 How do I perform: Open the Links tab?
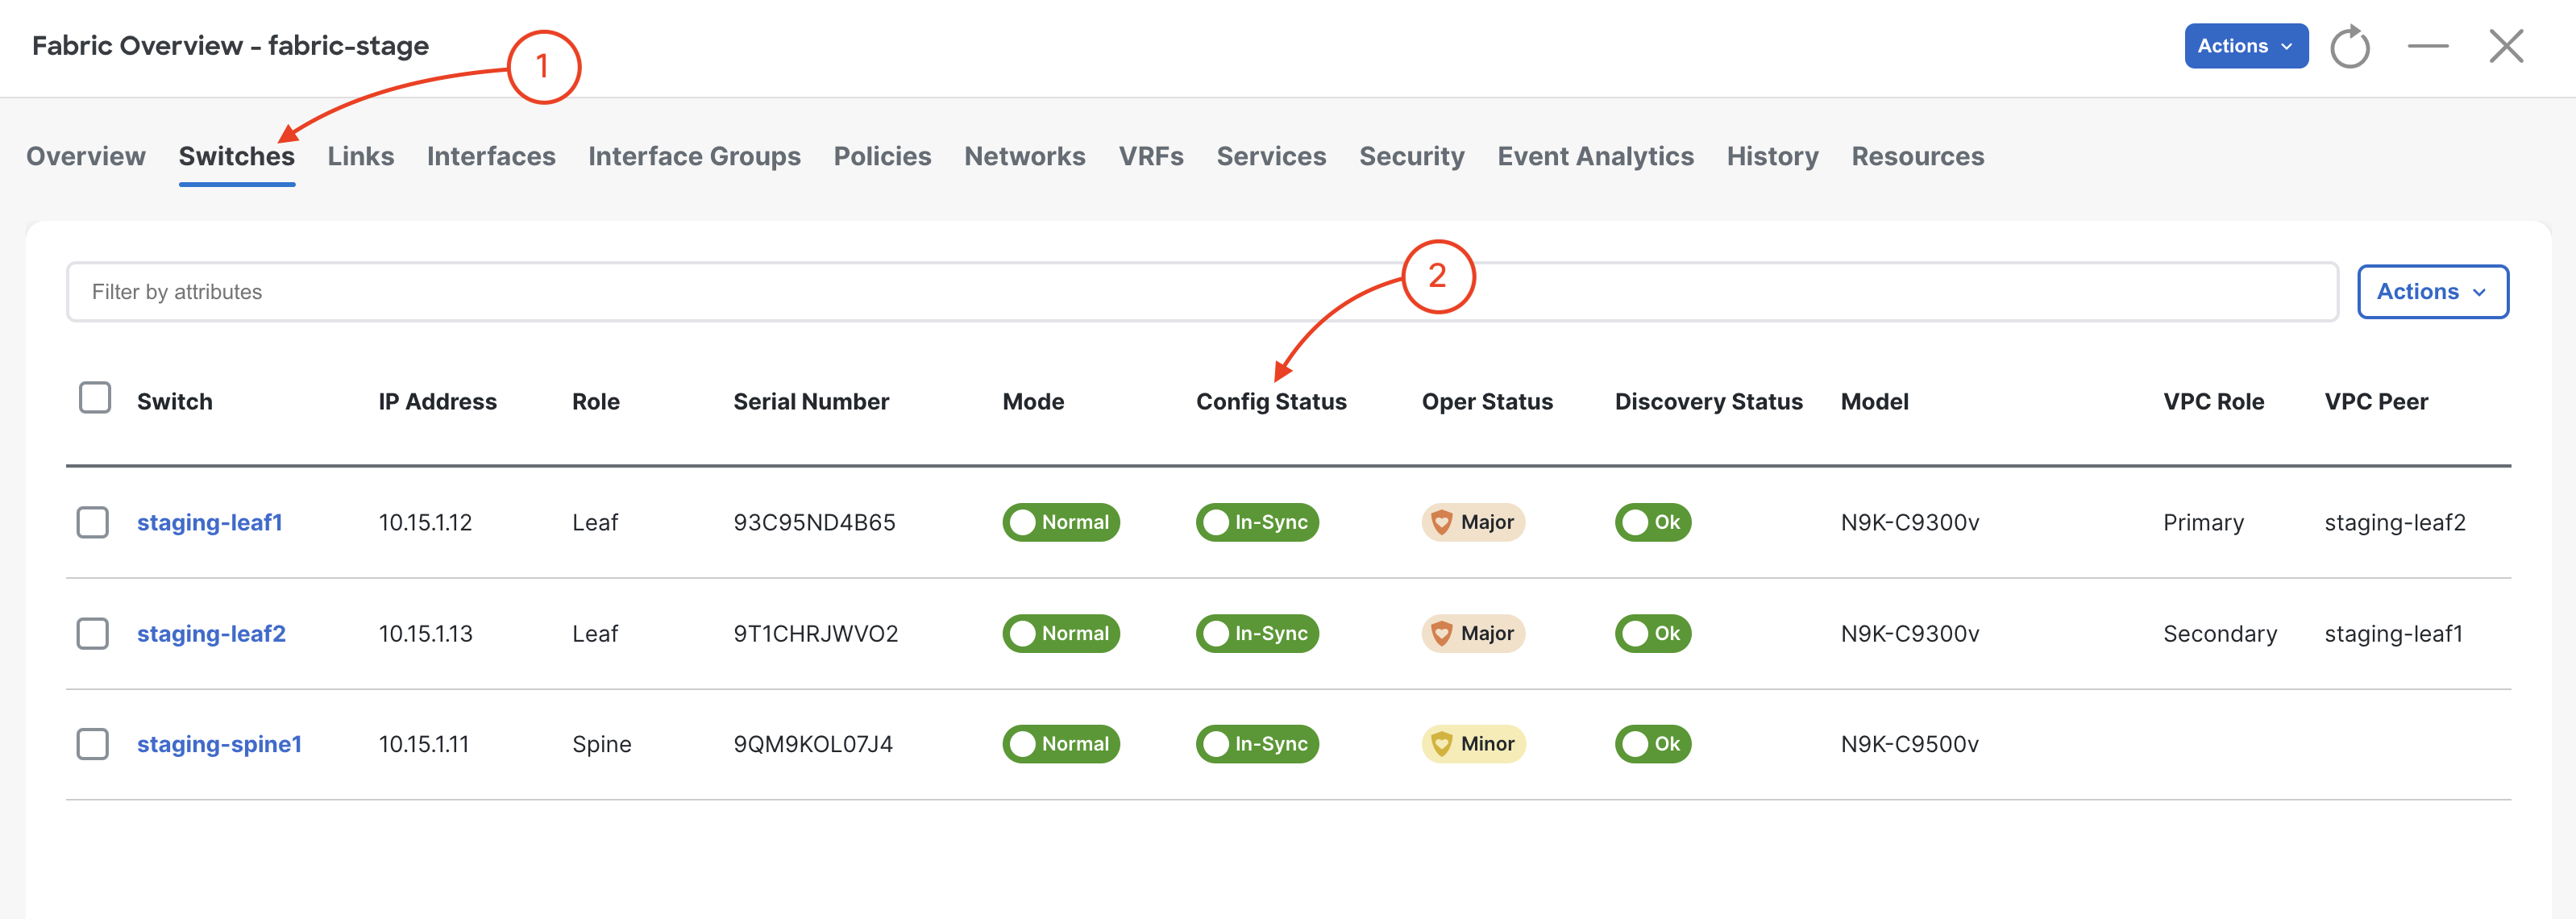click(361, 156)
